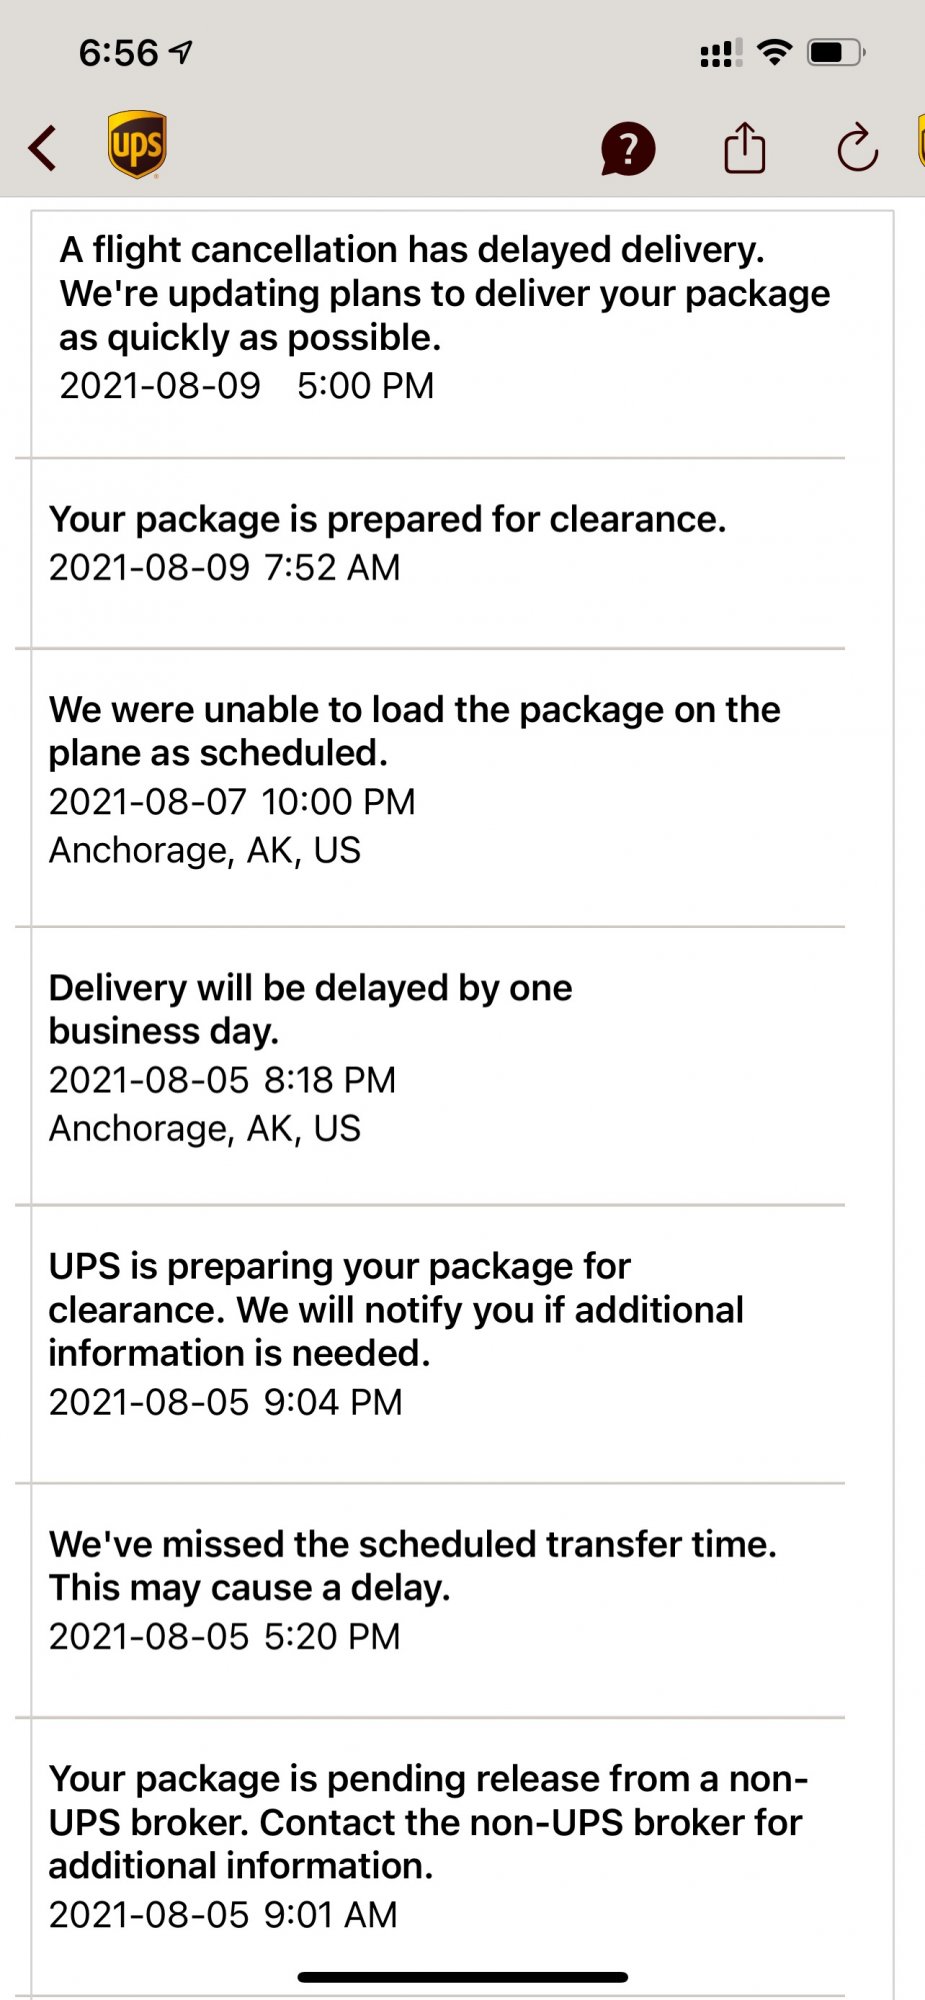Tap the partially visible icon at right edge

tap(921, 141)
